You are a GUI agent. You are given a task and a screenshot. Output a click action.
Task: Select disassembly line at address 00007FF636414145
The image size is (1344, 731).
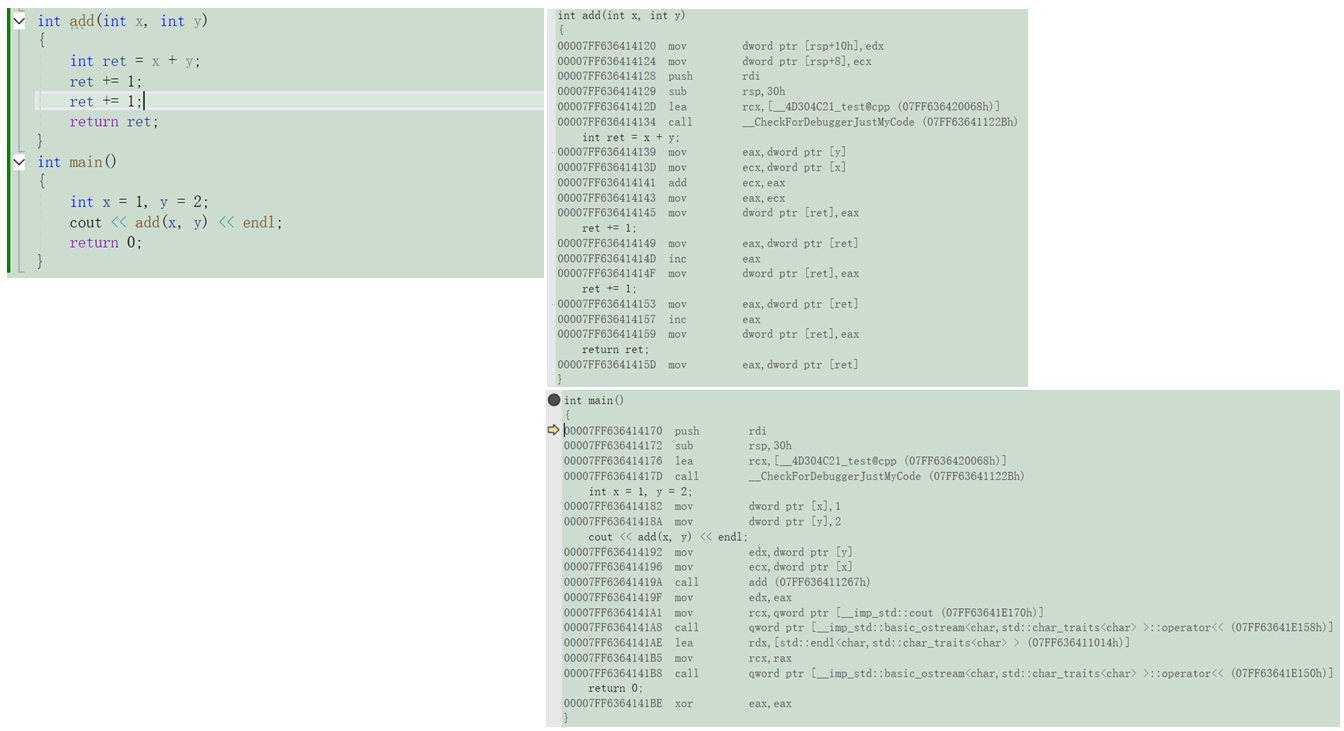[708, 213]
